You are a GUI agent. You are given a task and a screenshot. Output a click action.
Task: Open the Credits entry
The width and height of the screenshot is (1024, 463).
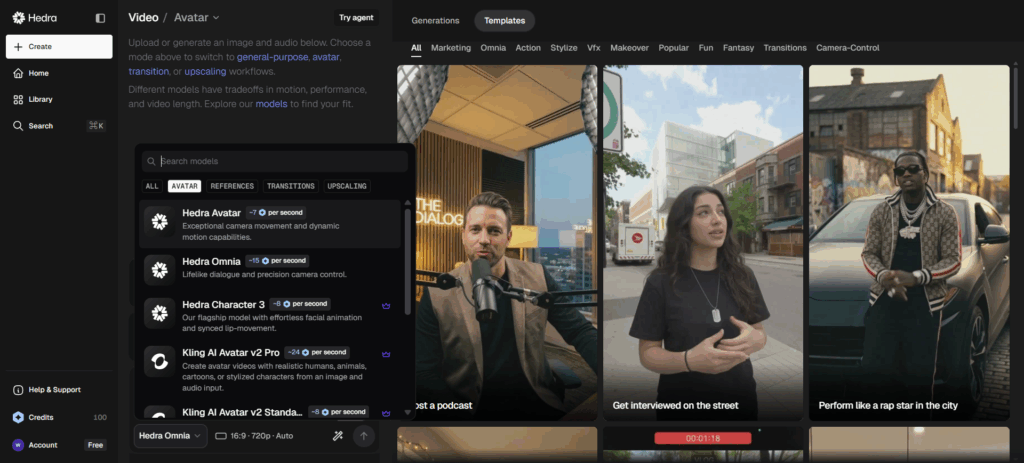pyautogui.click(x=59, y=417)
